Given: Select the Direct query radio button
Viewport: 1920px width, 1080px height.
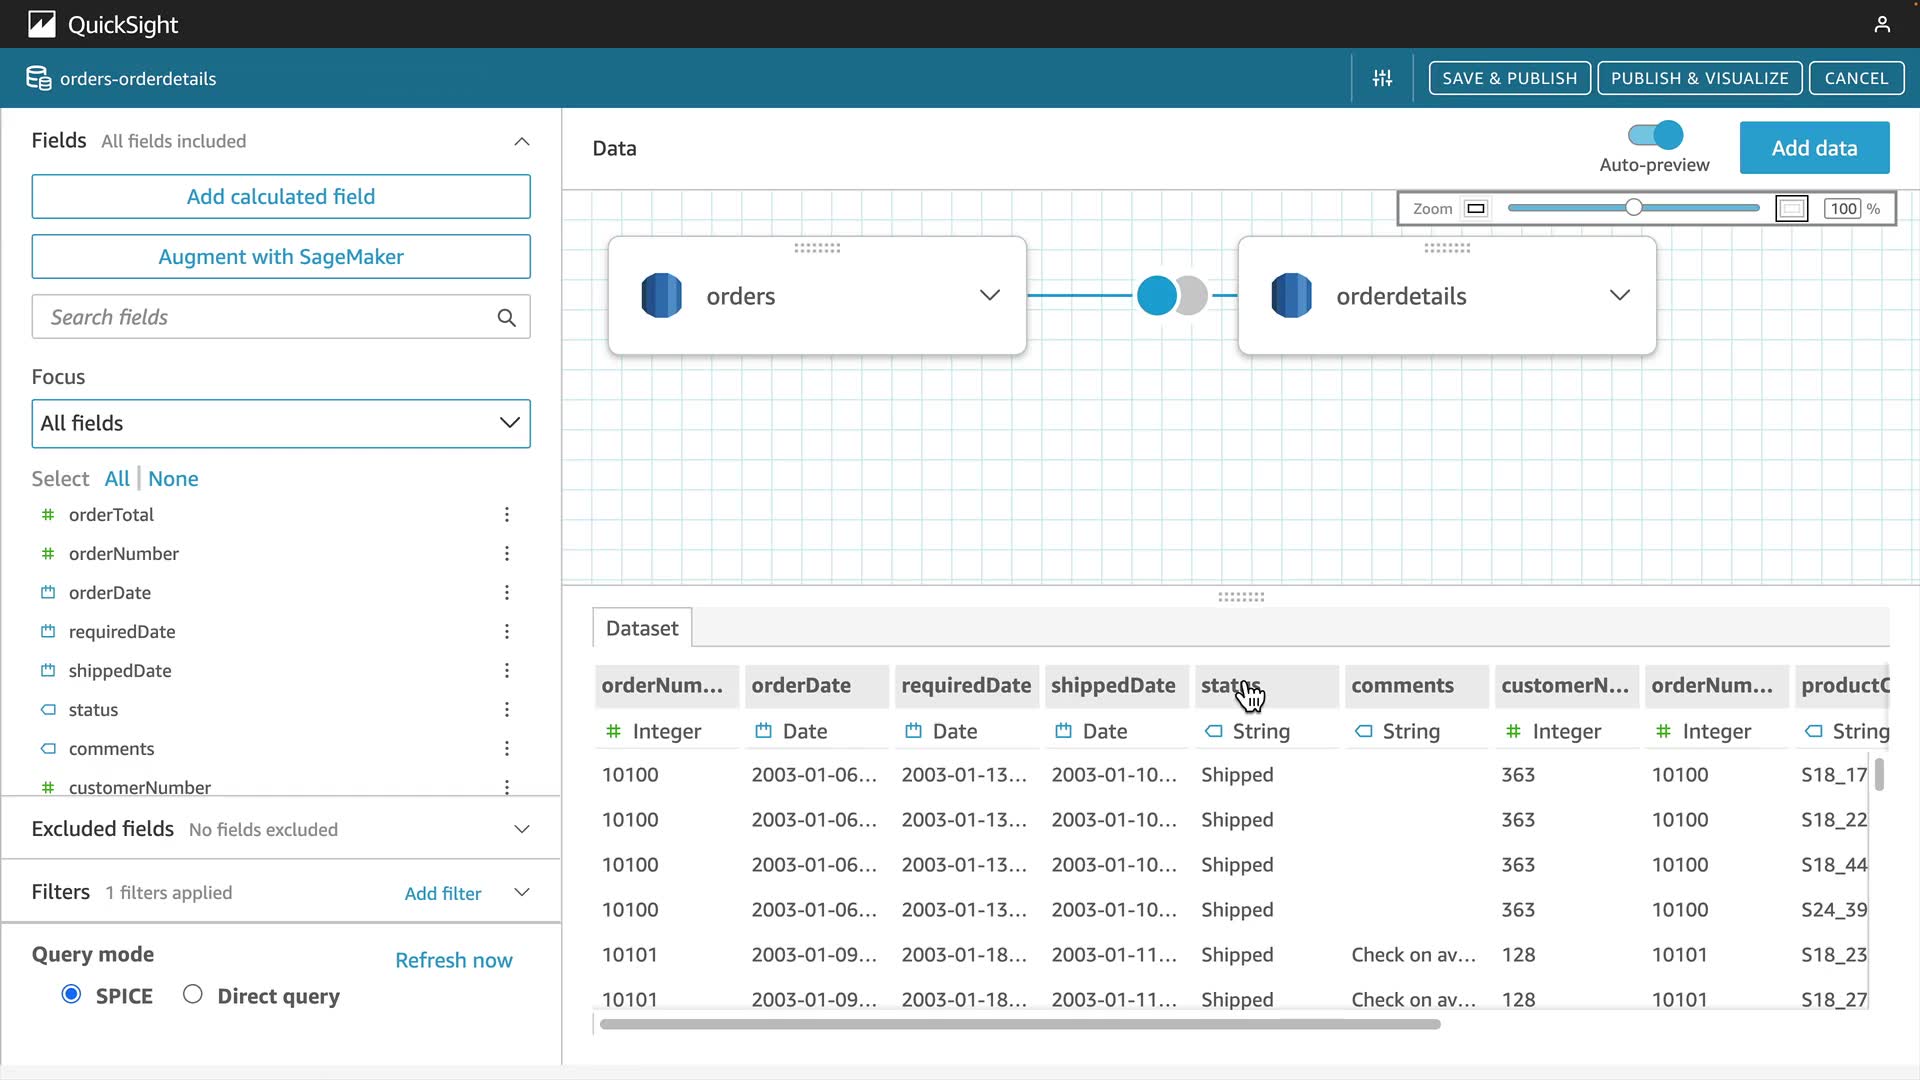Looking at the screenshot, I should (x=193, y=994).
